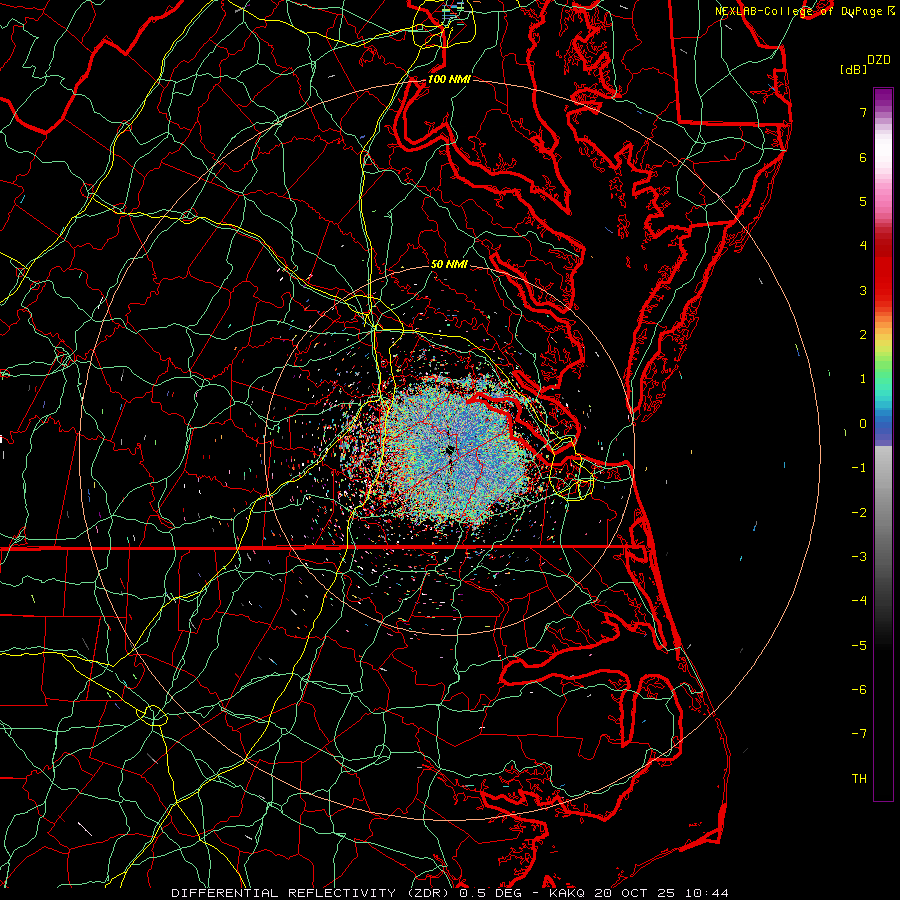This screenshot has width=900, height=900.
Task: Click the radar site at echo center
Action: [450, 450]
